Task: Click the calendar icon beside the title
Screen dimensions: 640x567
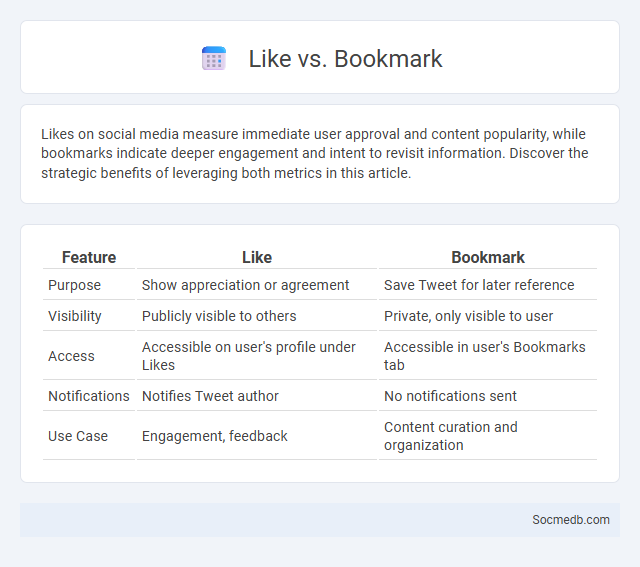Action: (x=214, y=58)
